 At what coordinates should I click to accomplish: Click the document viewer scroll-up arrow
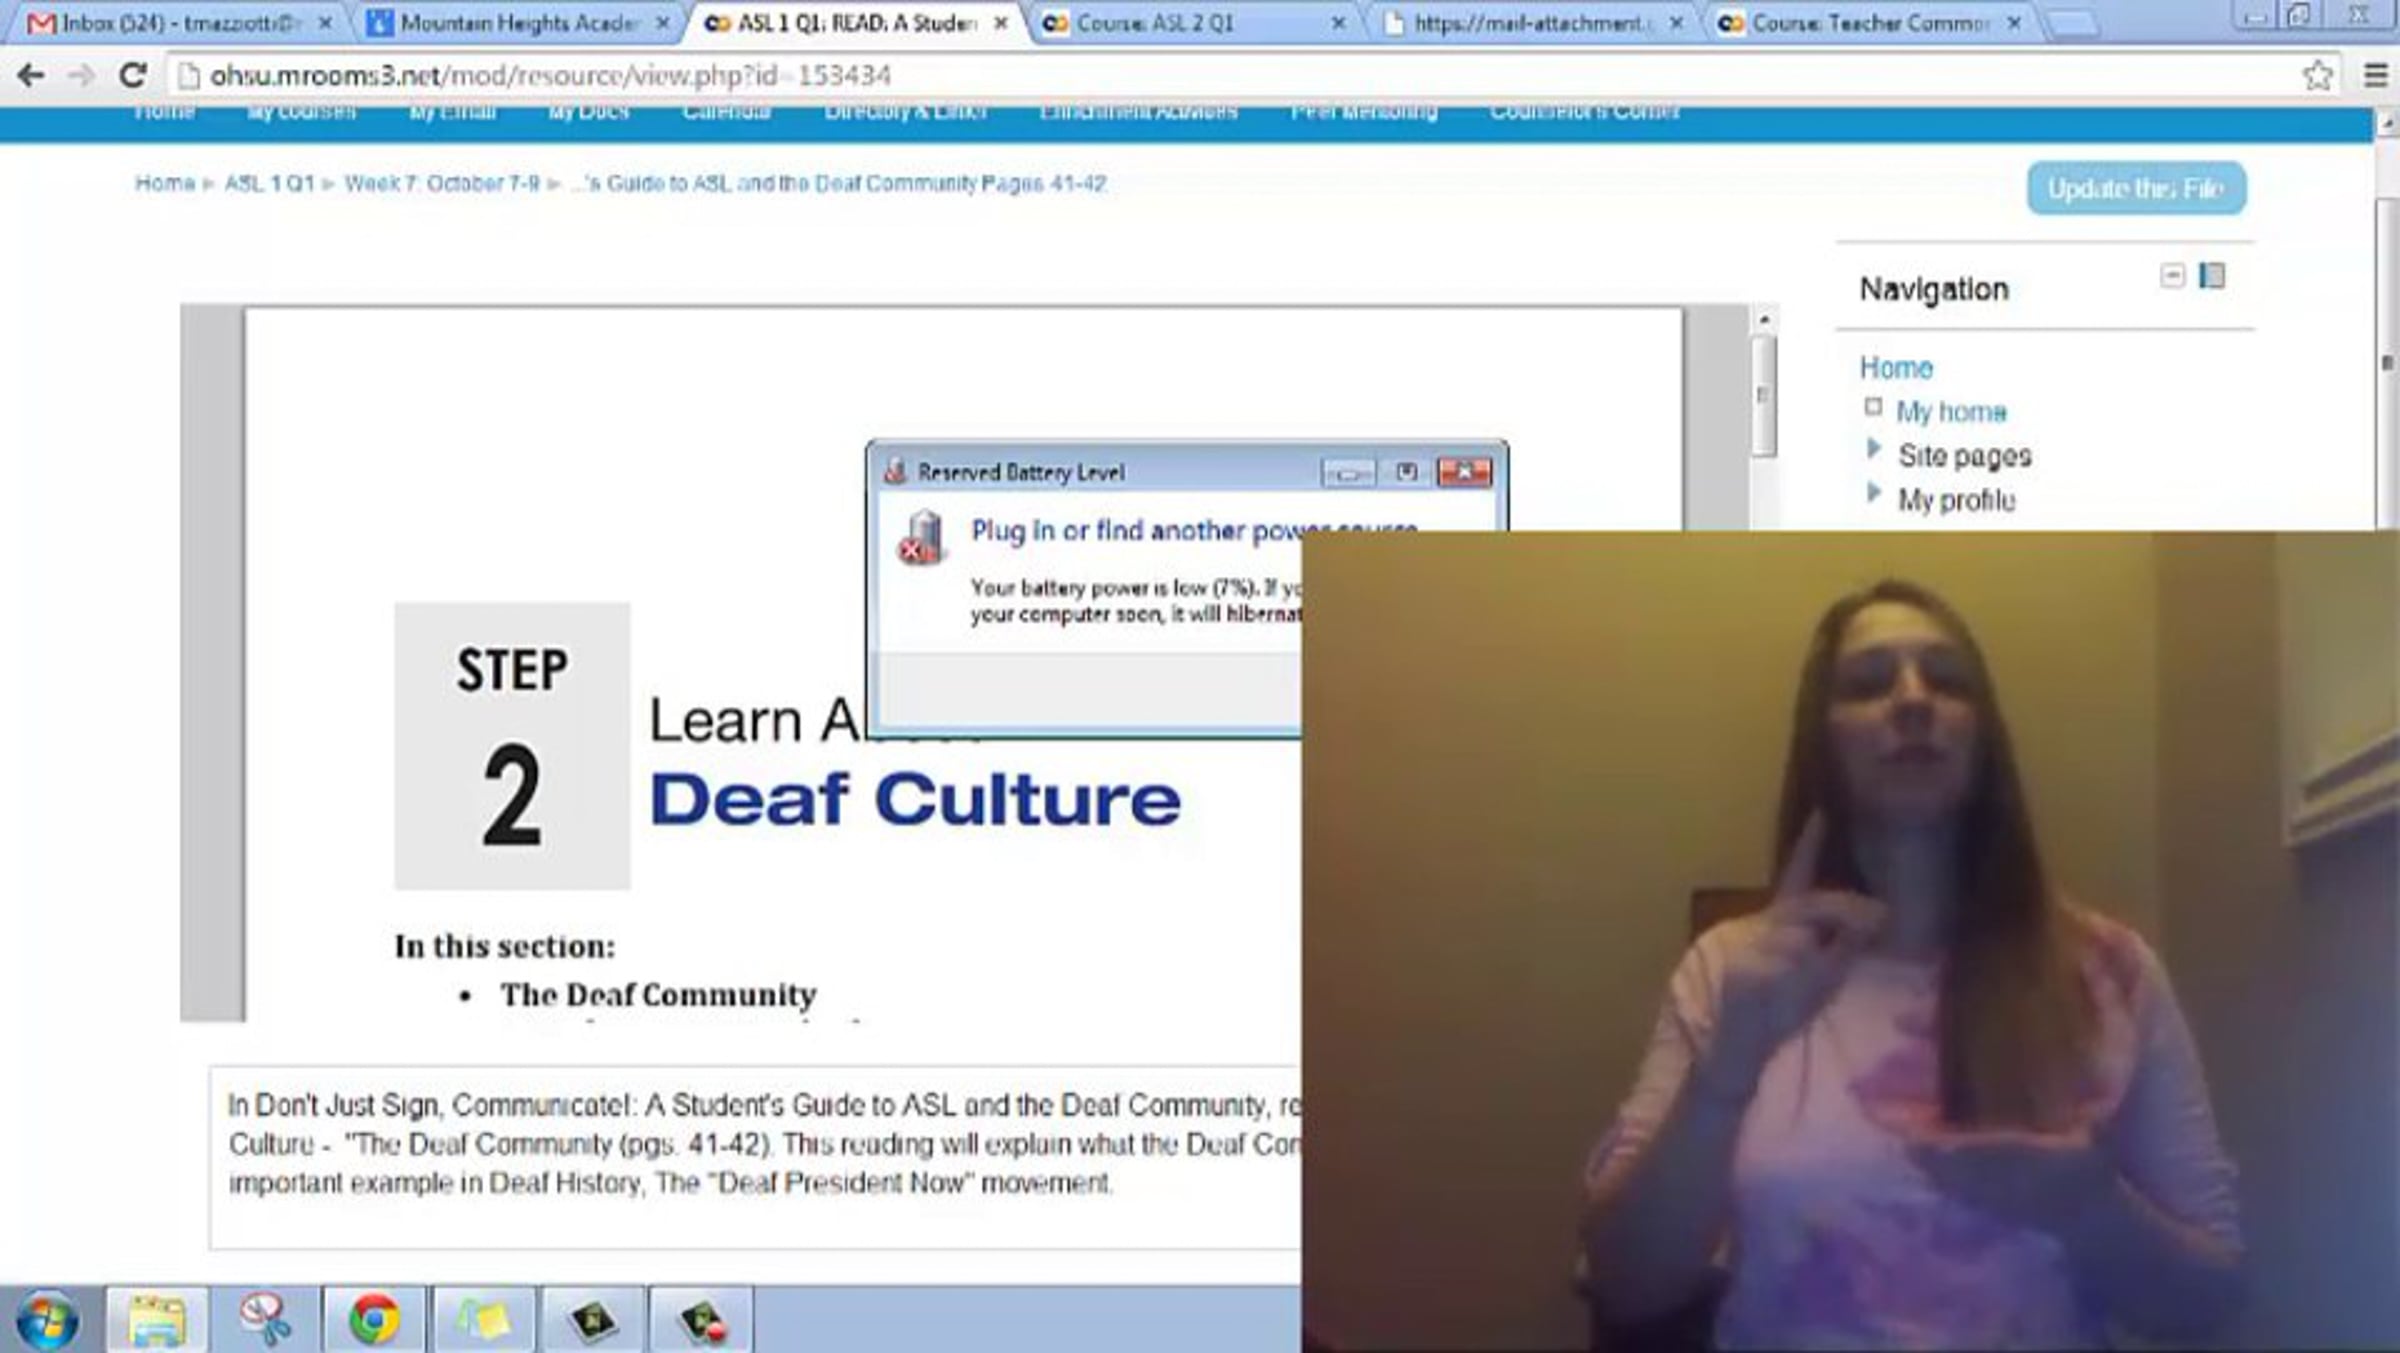[x=1764, y=320]
